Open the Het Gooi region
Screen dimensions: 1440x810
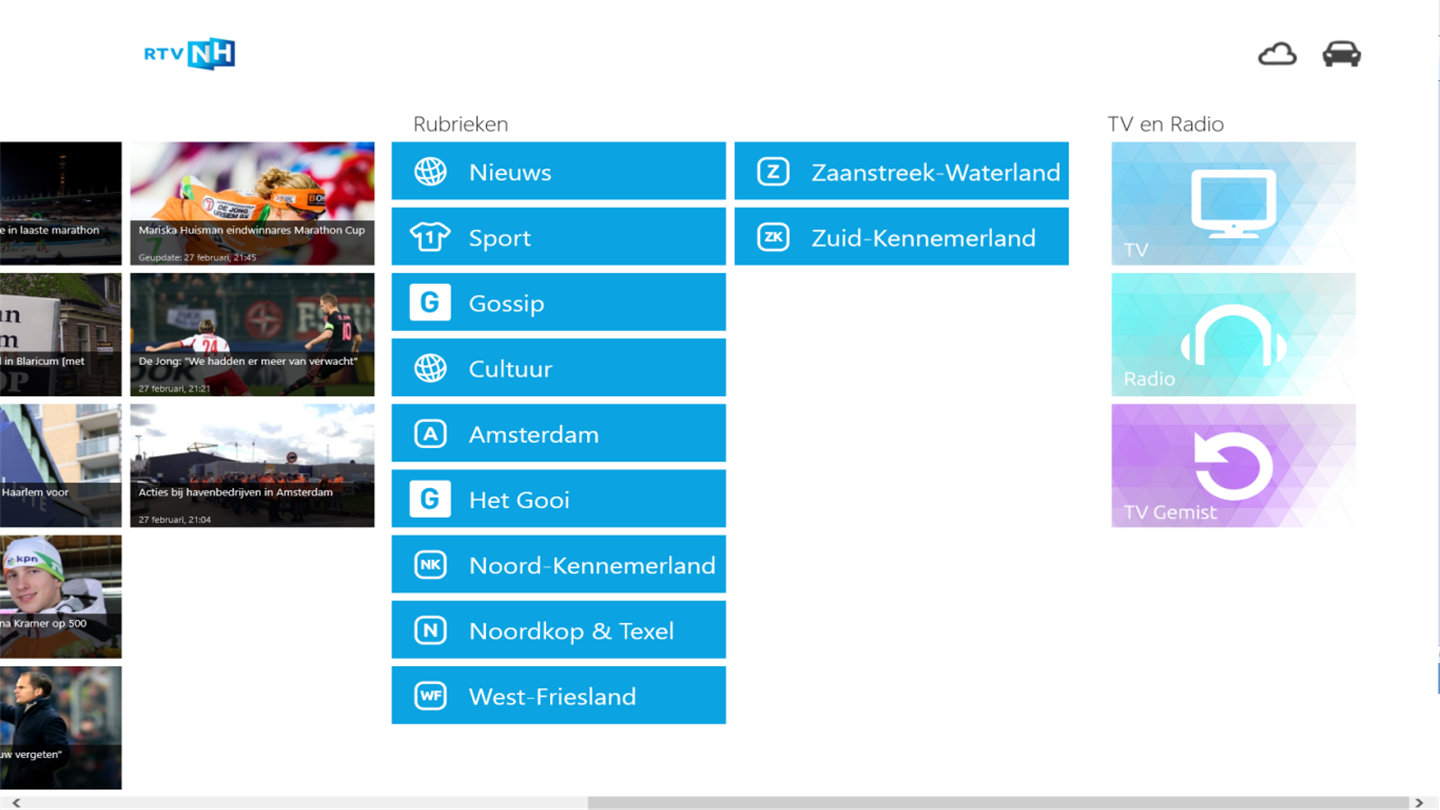pos(558,499)
